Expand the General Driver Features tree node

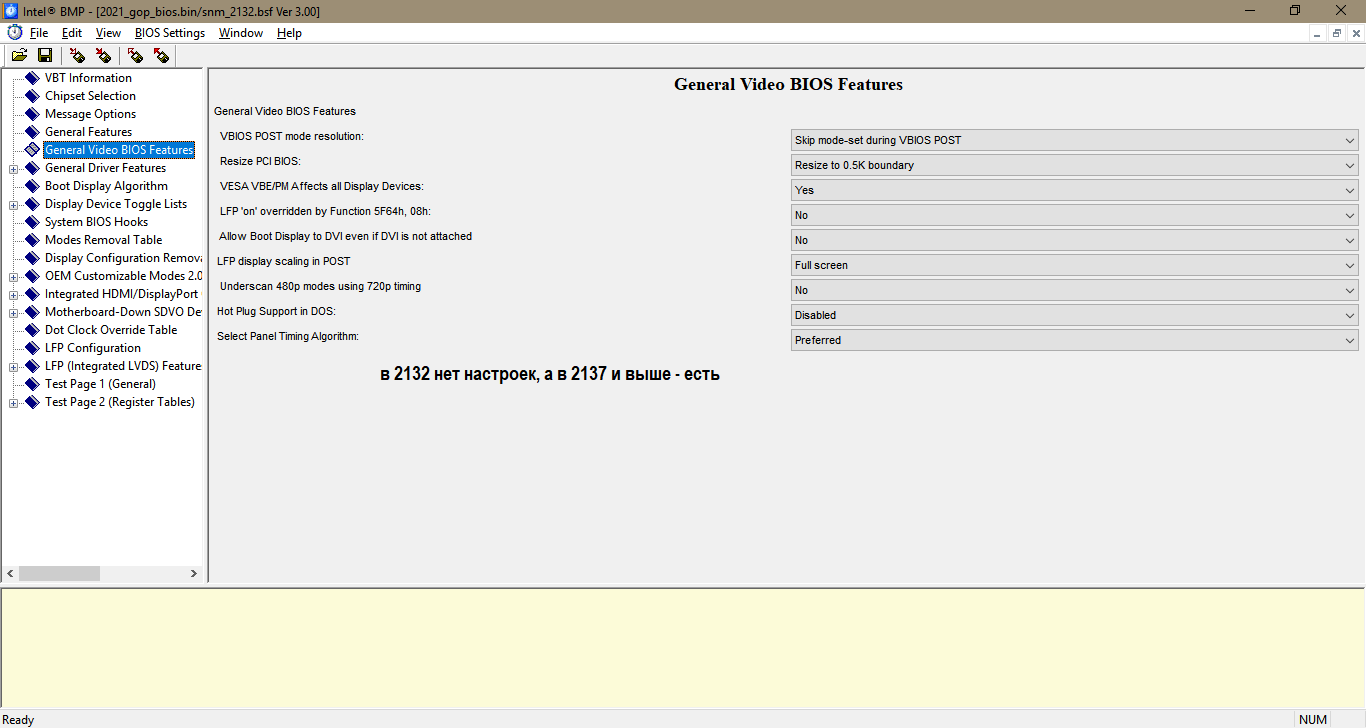pyautogui.click(x=14, y=168)
